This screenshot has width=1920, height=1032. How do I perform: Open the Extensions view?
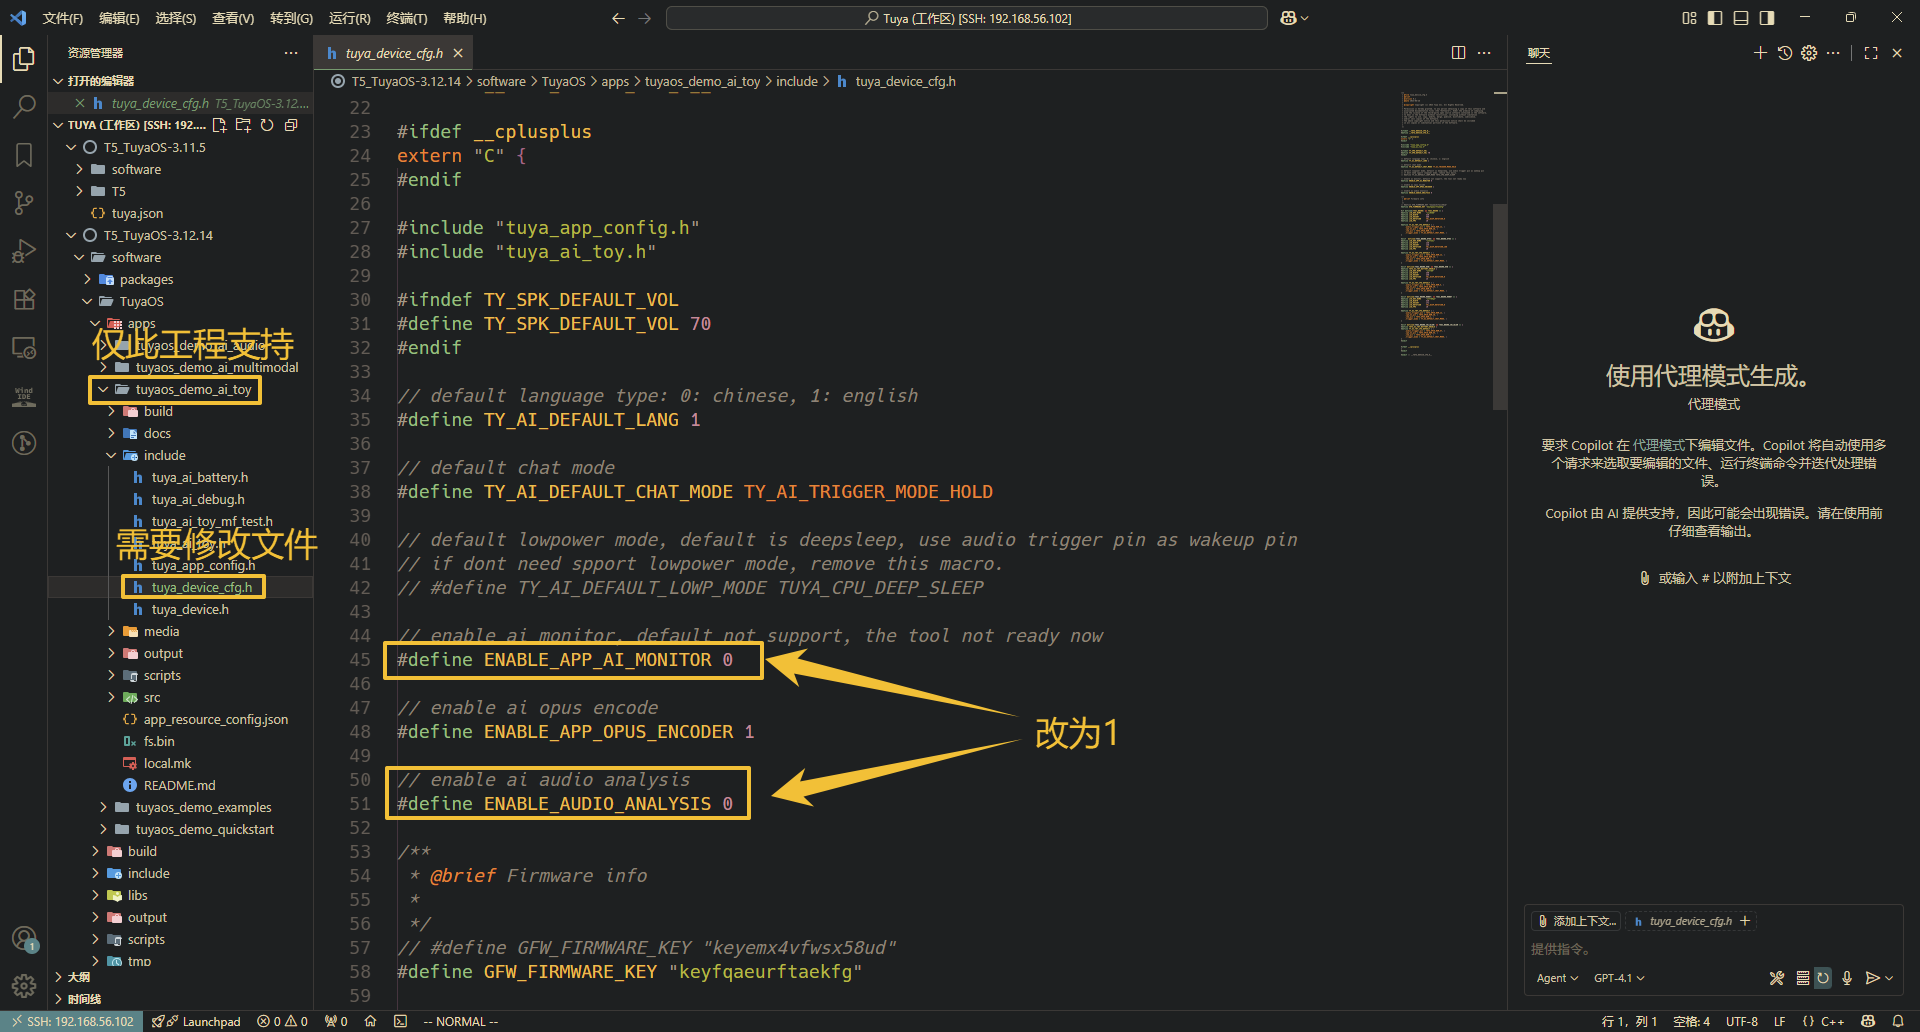pyautogui.click(x=24, y=298)
